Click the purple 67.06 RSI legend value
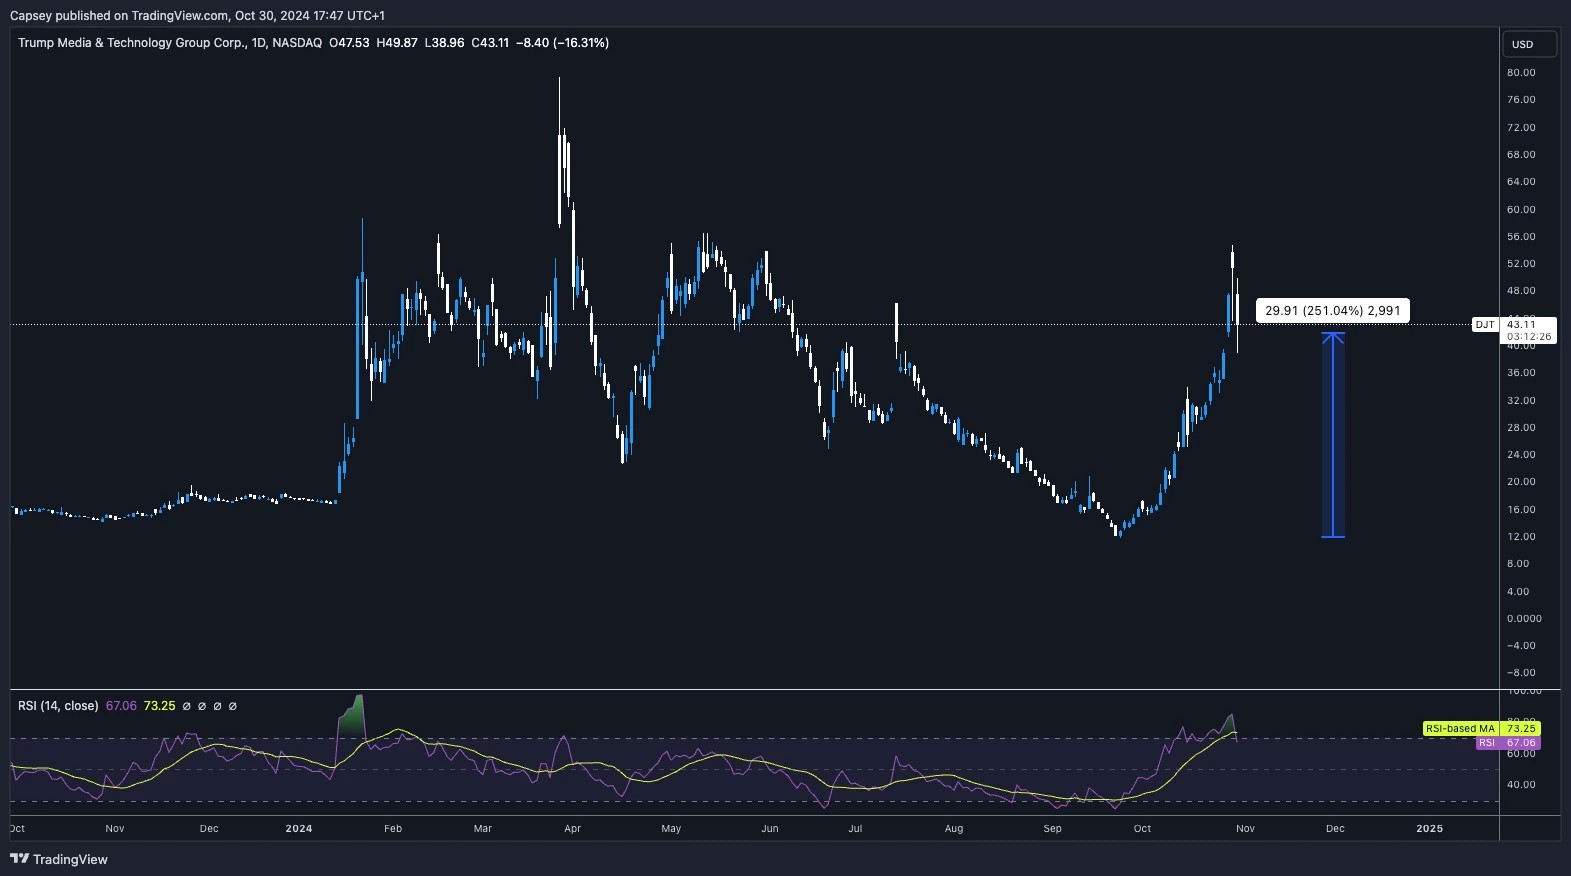The height and width of the screenshot is (876, 1571). tap(121, 706)
